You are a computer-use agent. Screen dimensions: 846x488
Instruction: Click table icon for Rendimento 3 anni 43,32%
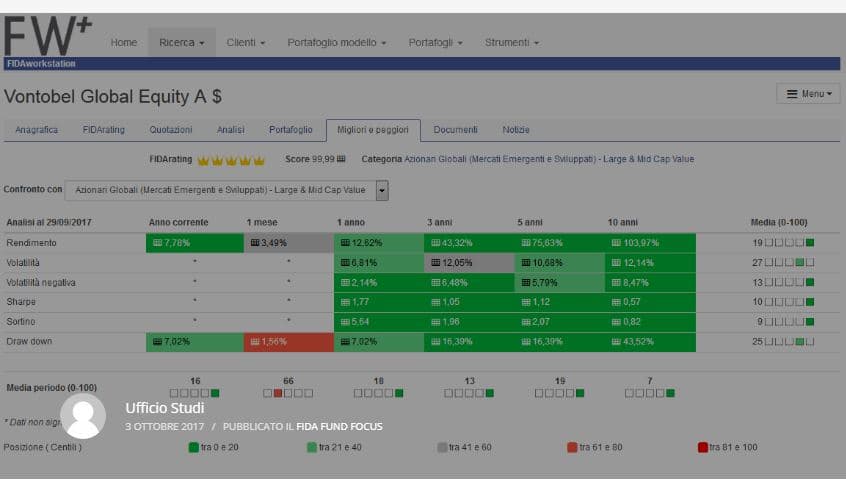435,243
